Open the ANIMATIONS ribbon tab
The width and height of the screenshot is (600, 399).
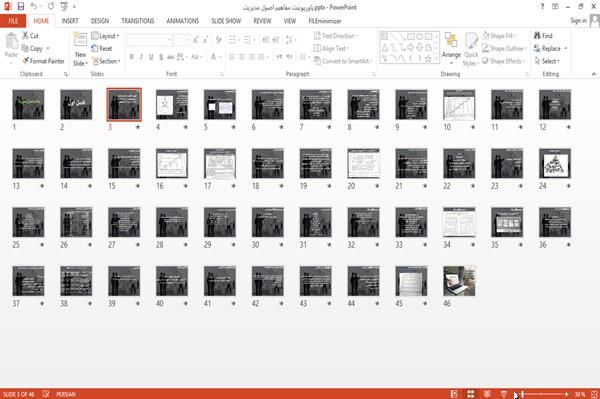[183, 21]
